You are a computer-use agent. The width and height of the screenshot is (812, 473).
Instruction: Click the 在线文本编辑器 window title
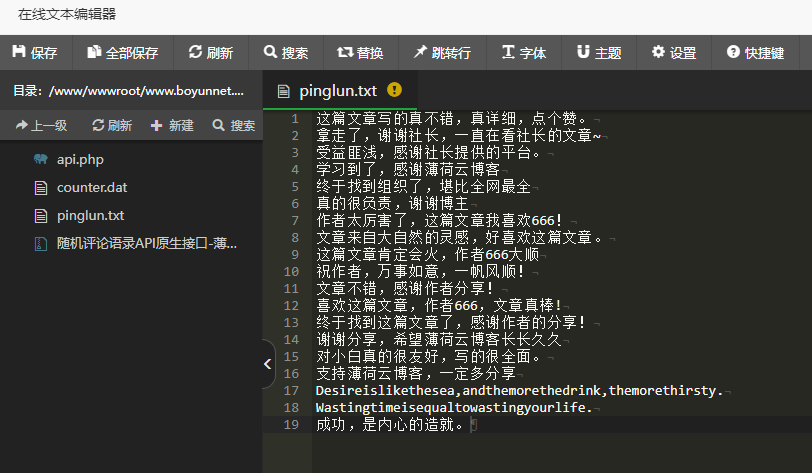click(x=67, y=15)
